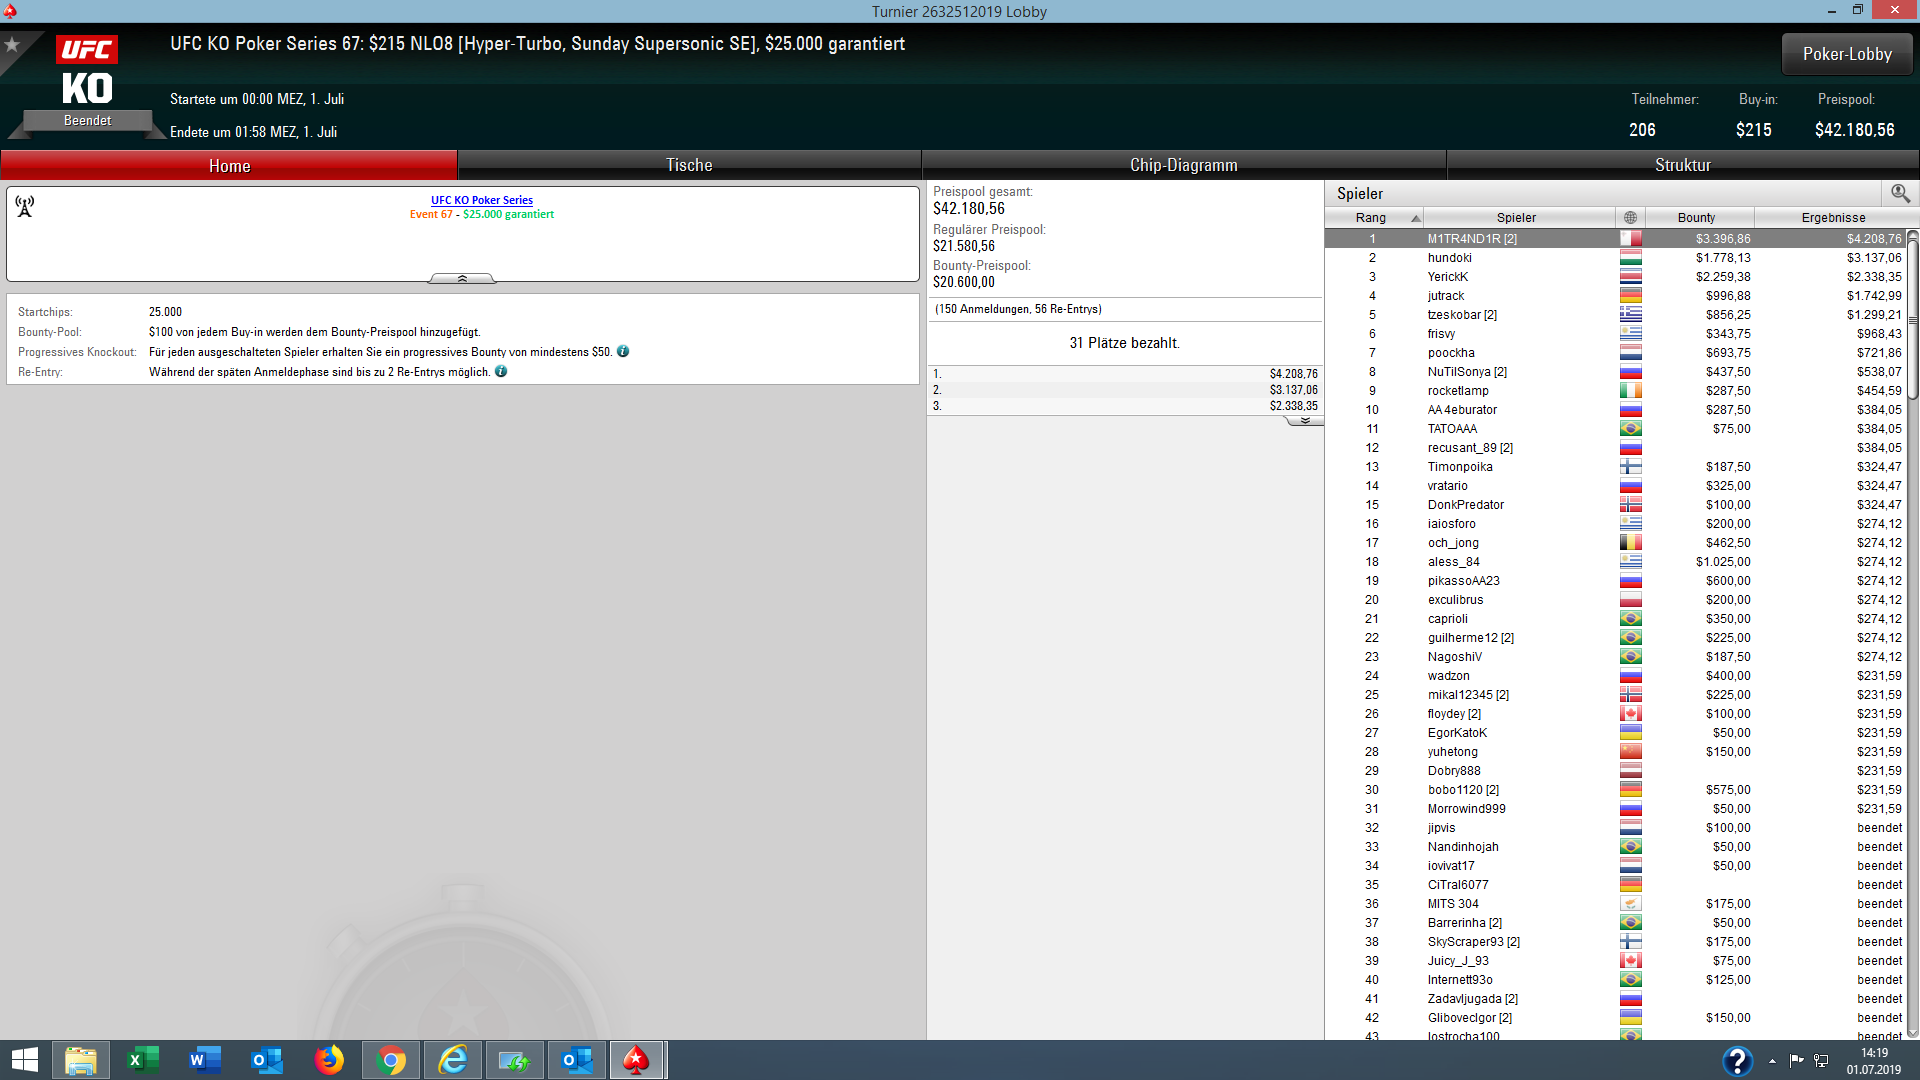Open the Chip-Diagramm tab

(x=1183, y=165)
